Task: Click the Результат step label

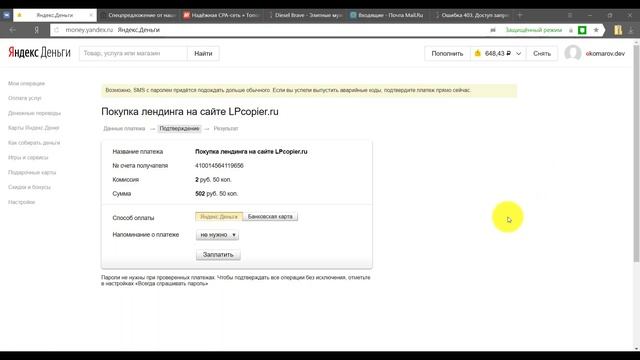Action: (x=226, y=129)
